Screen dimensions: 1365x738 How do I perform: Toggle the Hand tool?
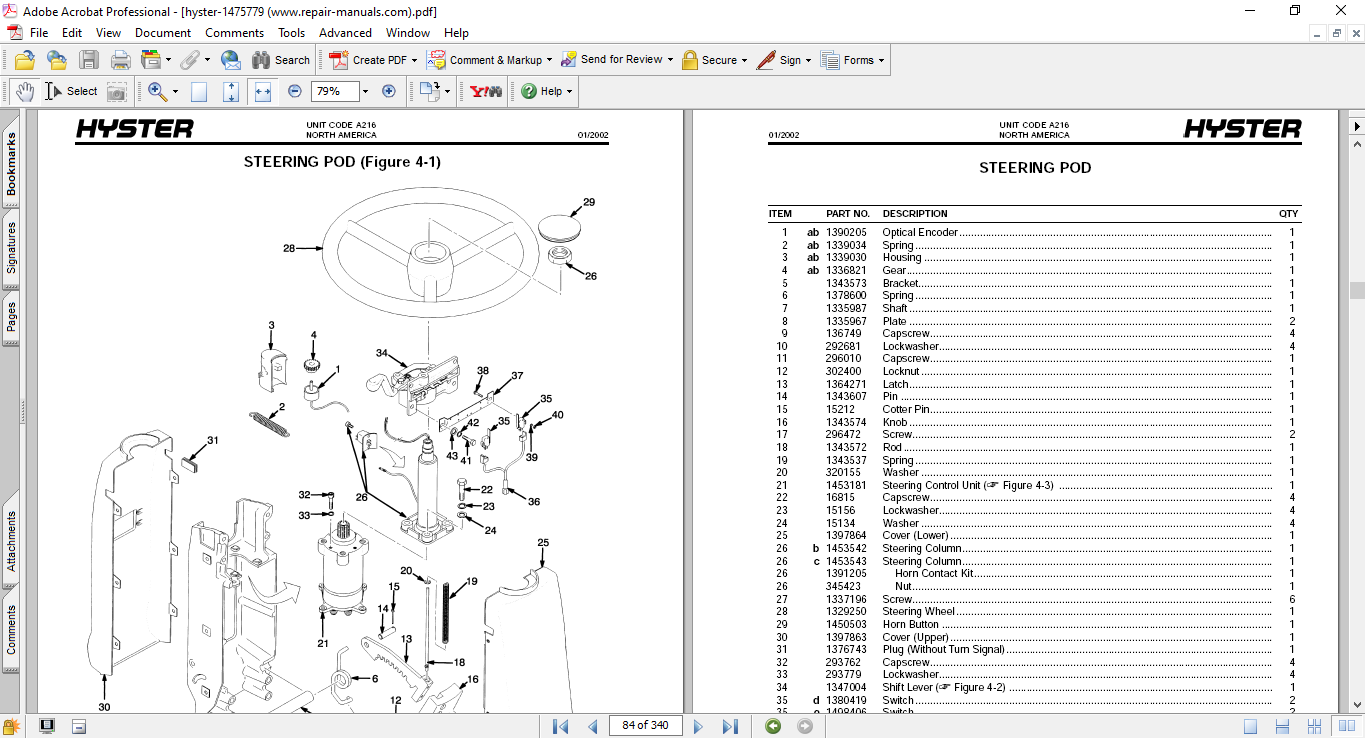click(x=25, y=91)
